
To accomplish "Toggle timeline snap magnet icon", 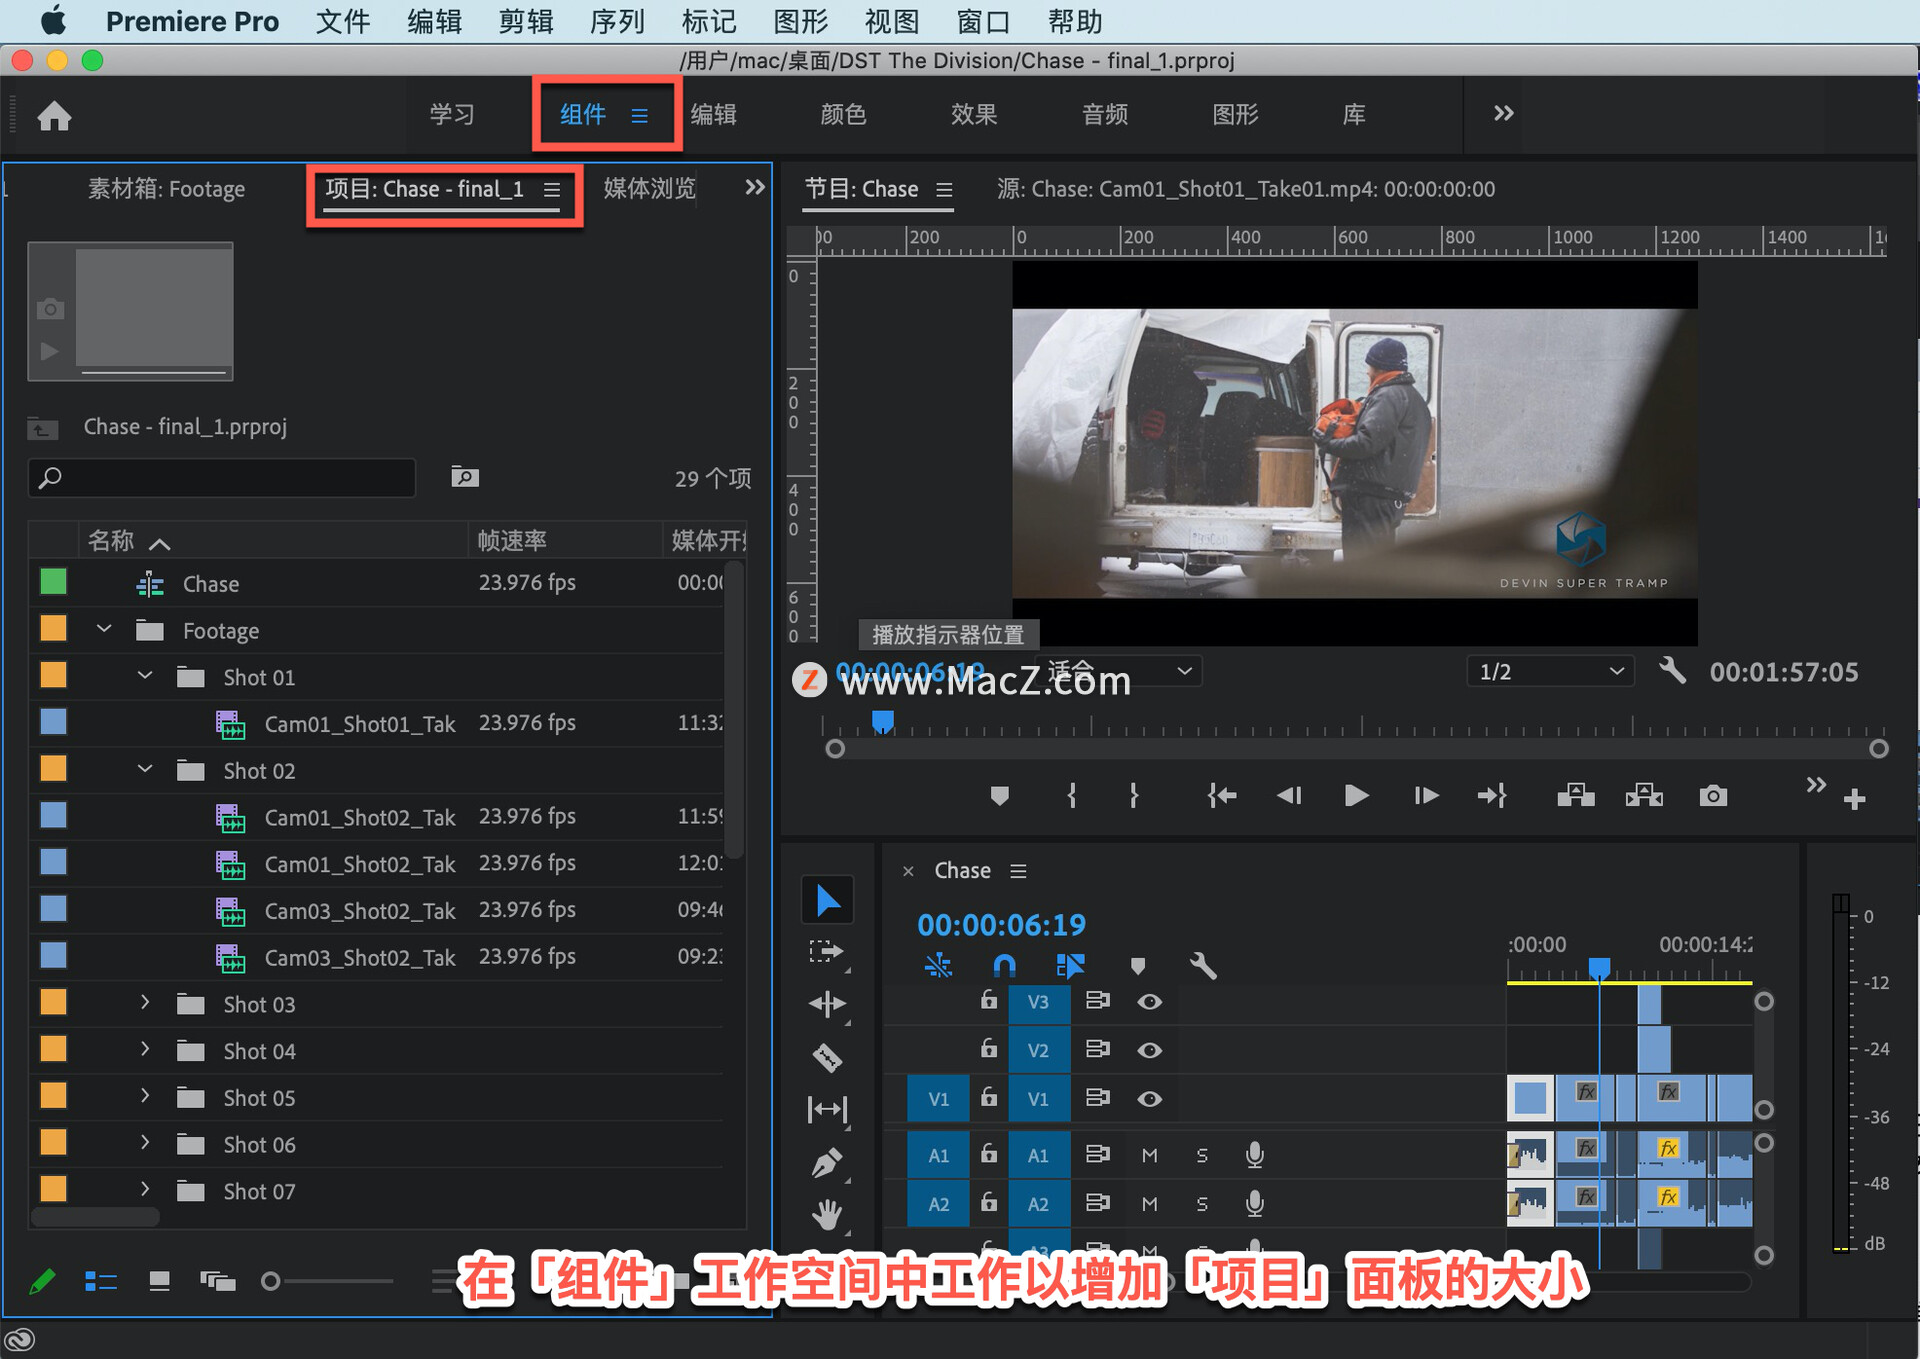I will (x=1004, y=965).
